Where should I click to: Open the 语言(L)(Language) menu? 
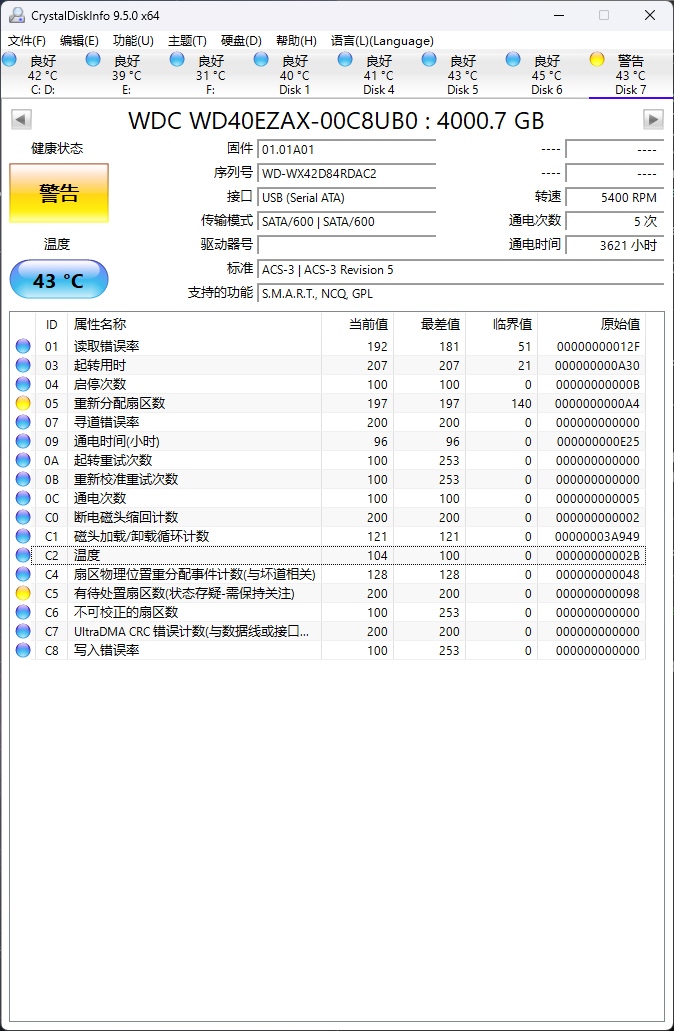pyautogui.click(x=382, y=41)
